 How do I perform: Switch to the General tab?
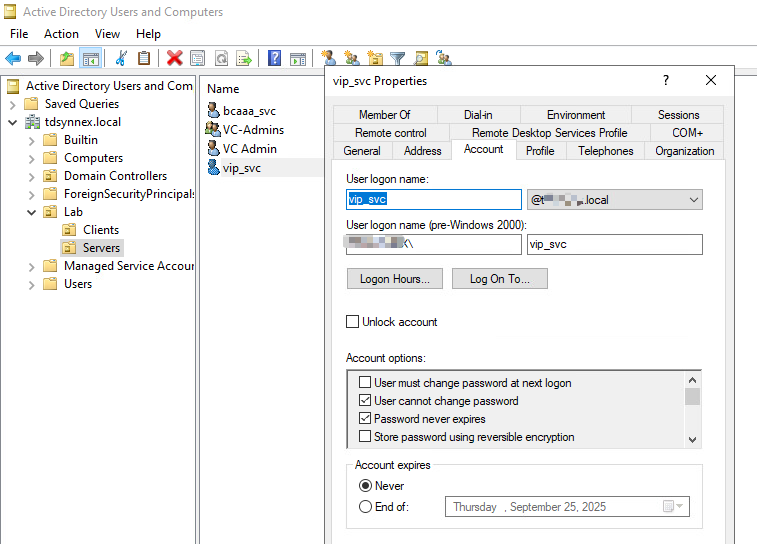tap(362, 151)
